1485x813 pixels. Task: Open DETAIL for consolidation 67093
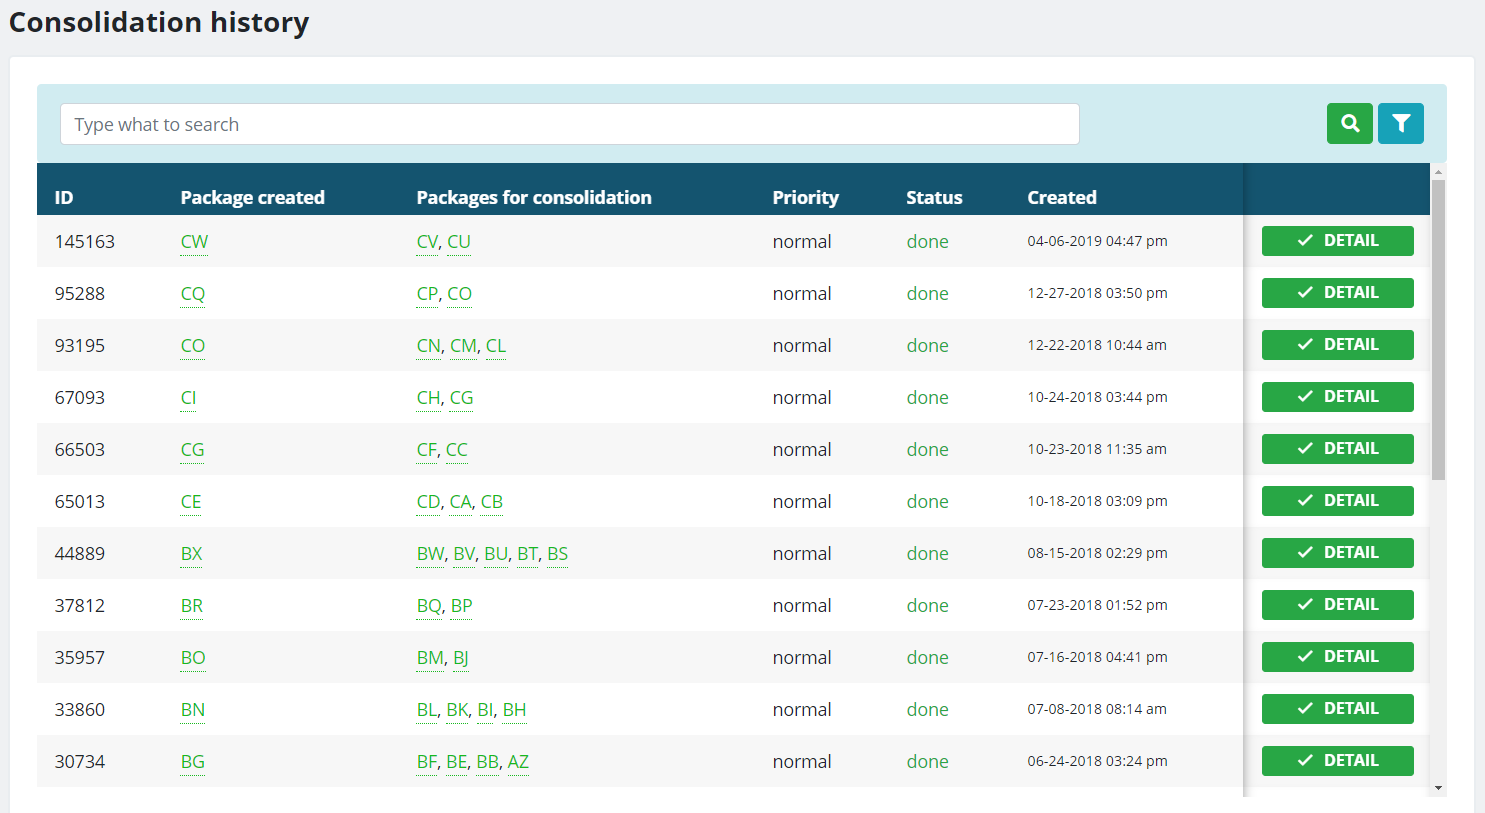pyautogui.click(x=1337, y=397)
